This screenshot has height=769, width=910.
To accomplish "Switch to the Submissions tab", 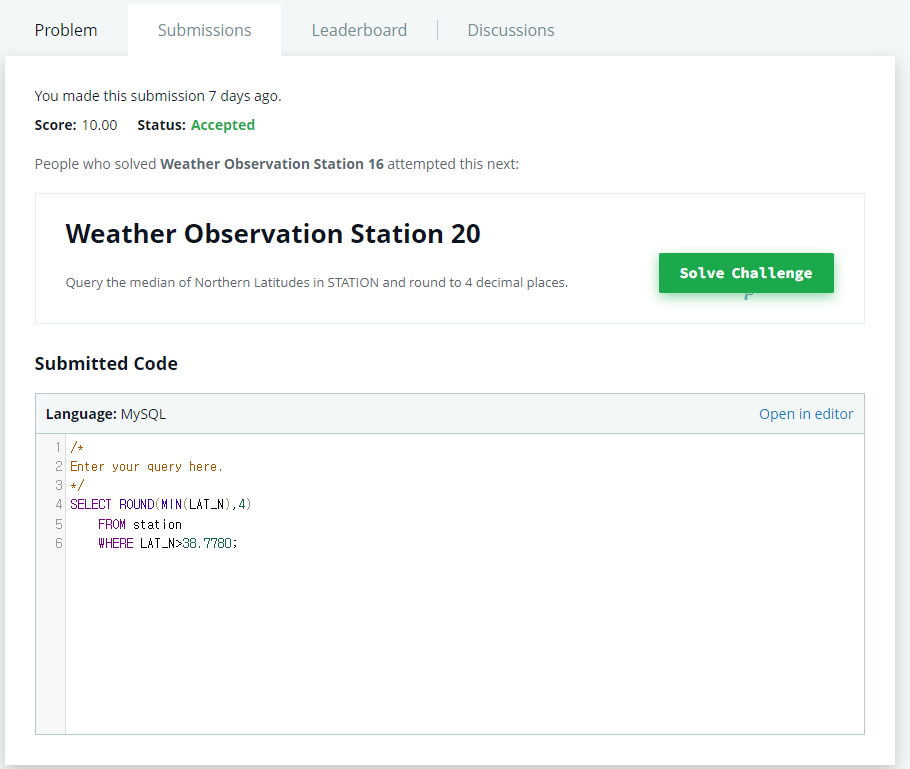I will (x=204, y=30).
